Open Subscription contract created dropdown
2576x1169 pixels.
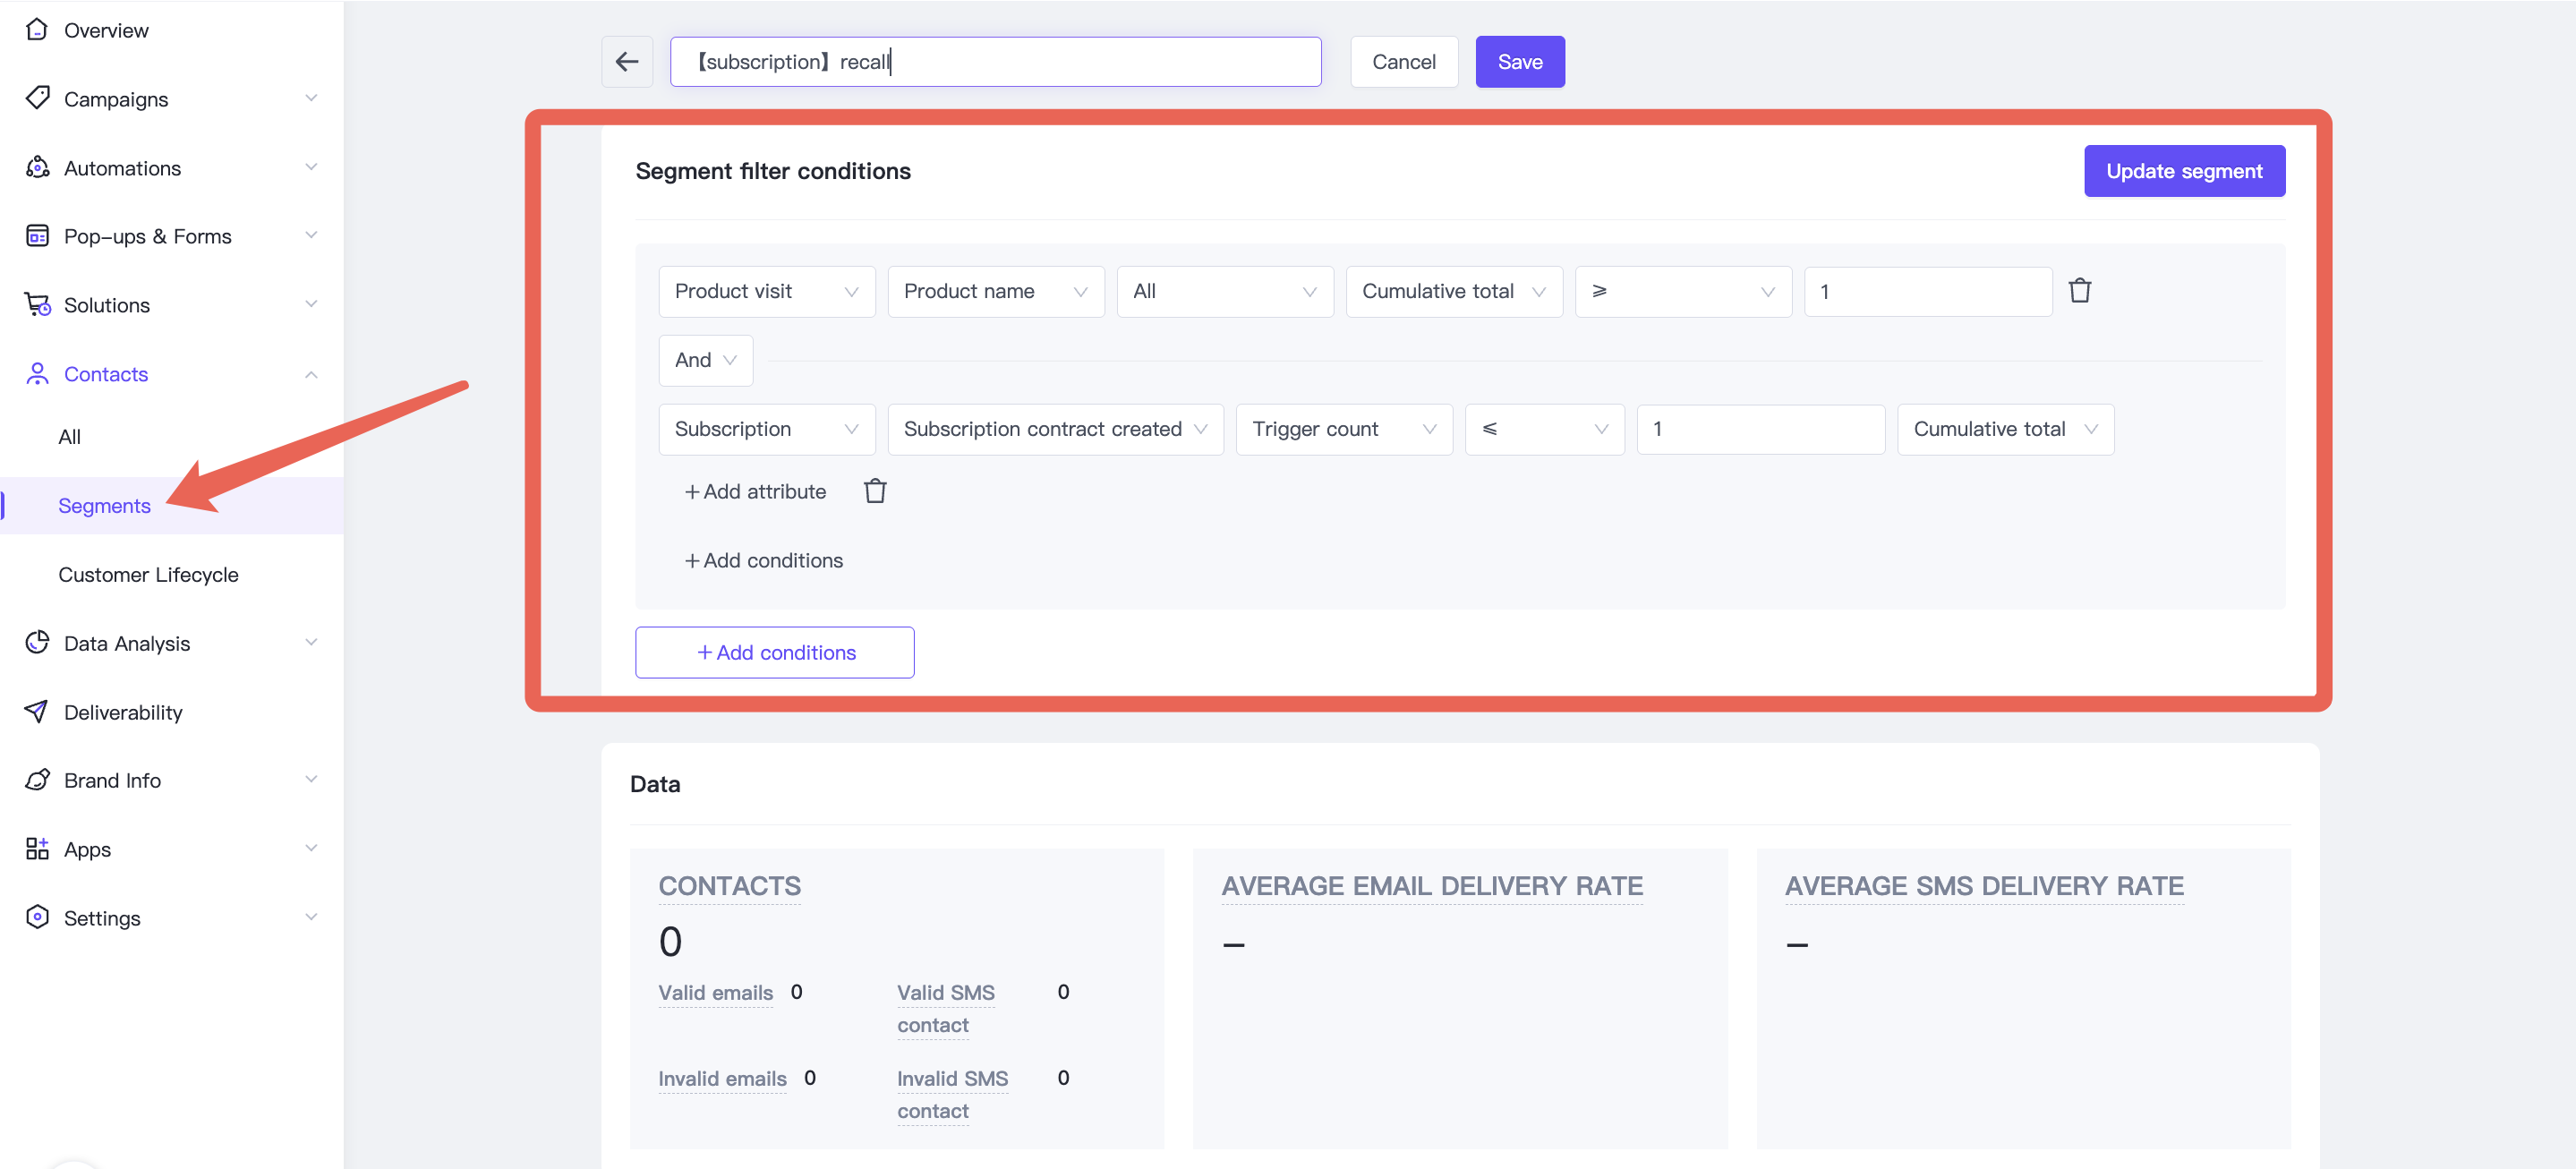point(1055,429)
